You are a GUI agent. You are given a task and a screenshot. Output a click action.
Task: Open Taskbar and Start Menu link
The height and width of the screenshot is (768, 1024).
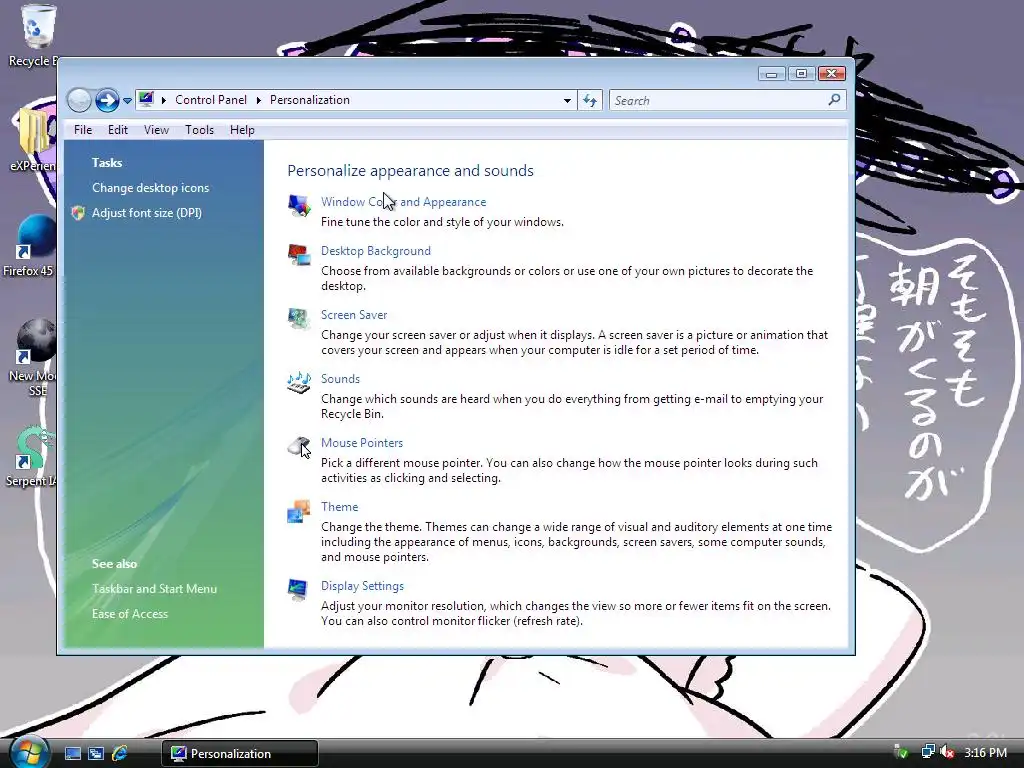(x=154, y=589)
